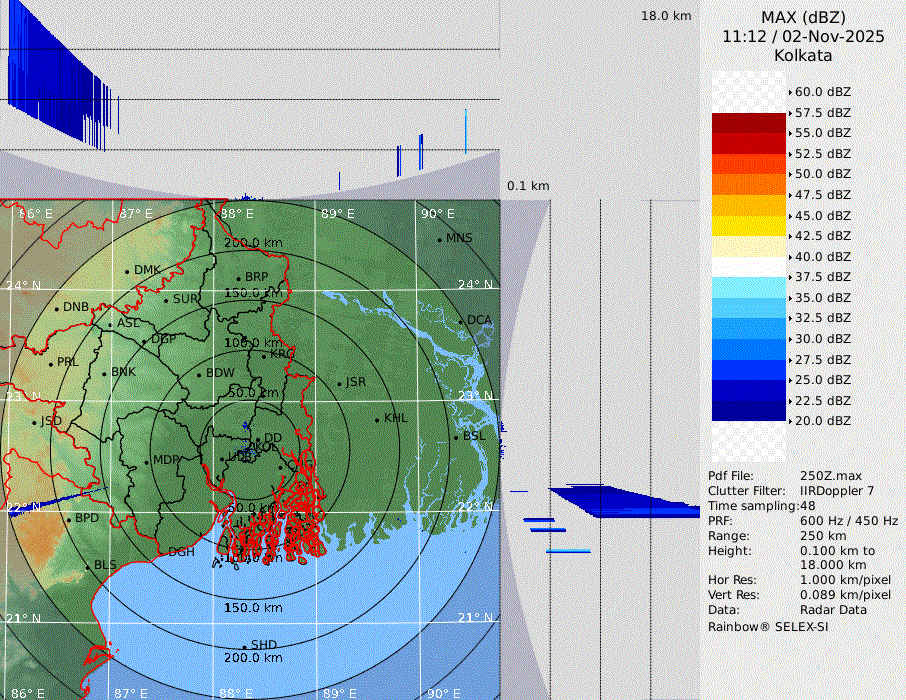Click the KHL station marker
Screen dimensions: 906x700
[x=377, y=419]
